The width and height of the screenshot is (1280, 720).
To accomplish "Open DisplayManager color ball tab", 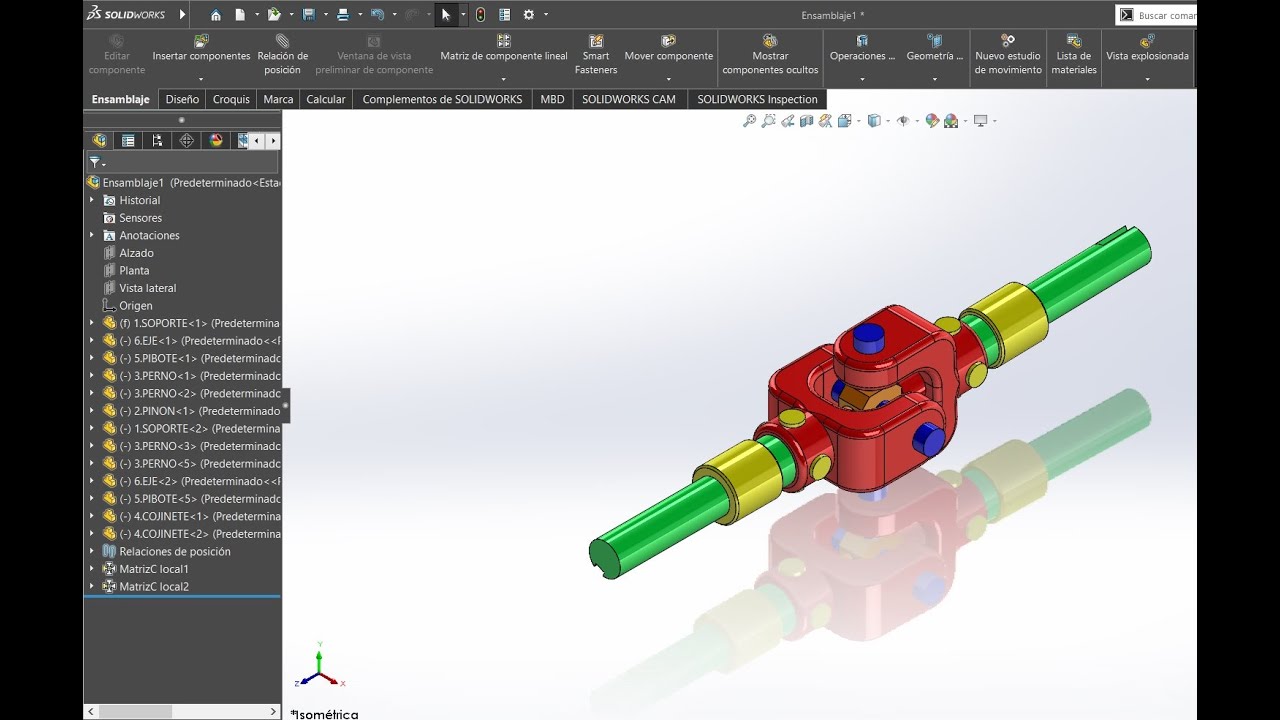I will click(216, 141).
